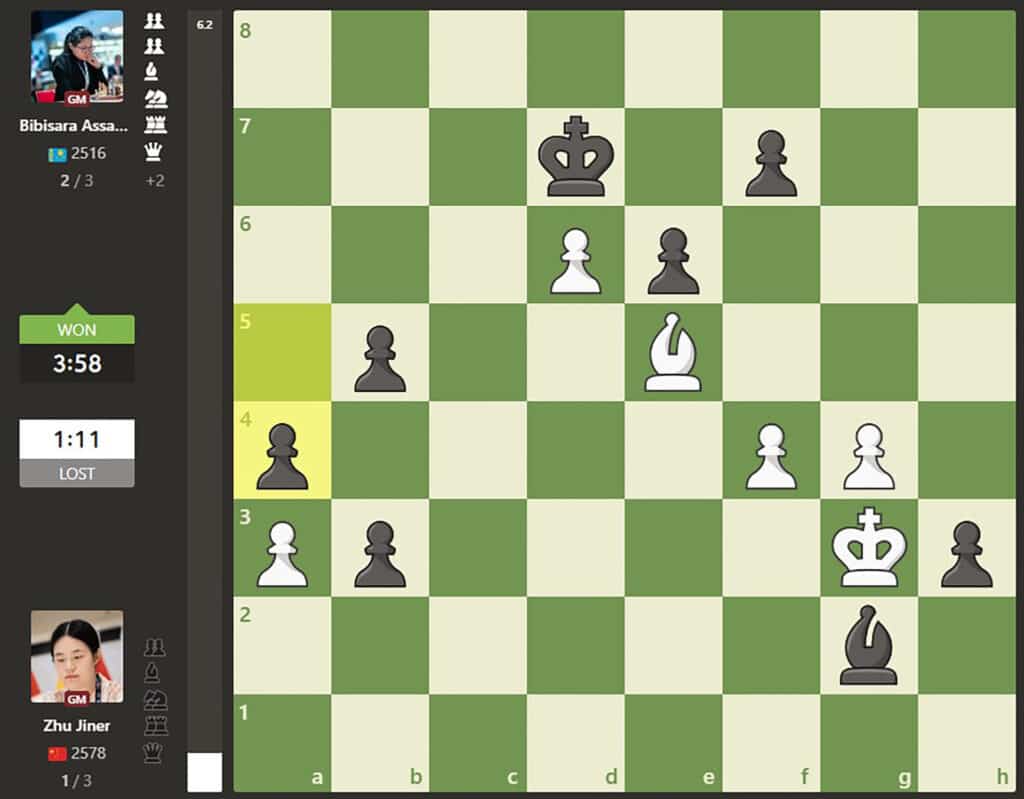Select the white king on g3
Viewport: 1024px width, 799px height.
tap(869, 549)
